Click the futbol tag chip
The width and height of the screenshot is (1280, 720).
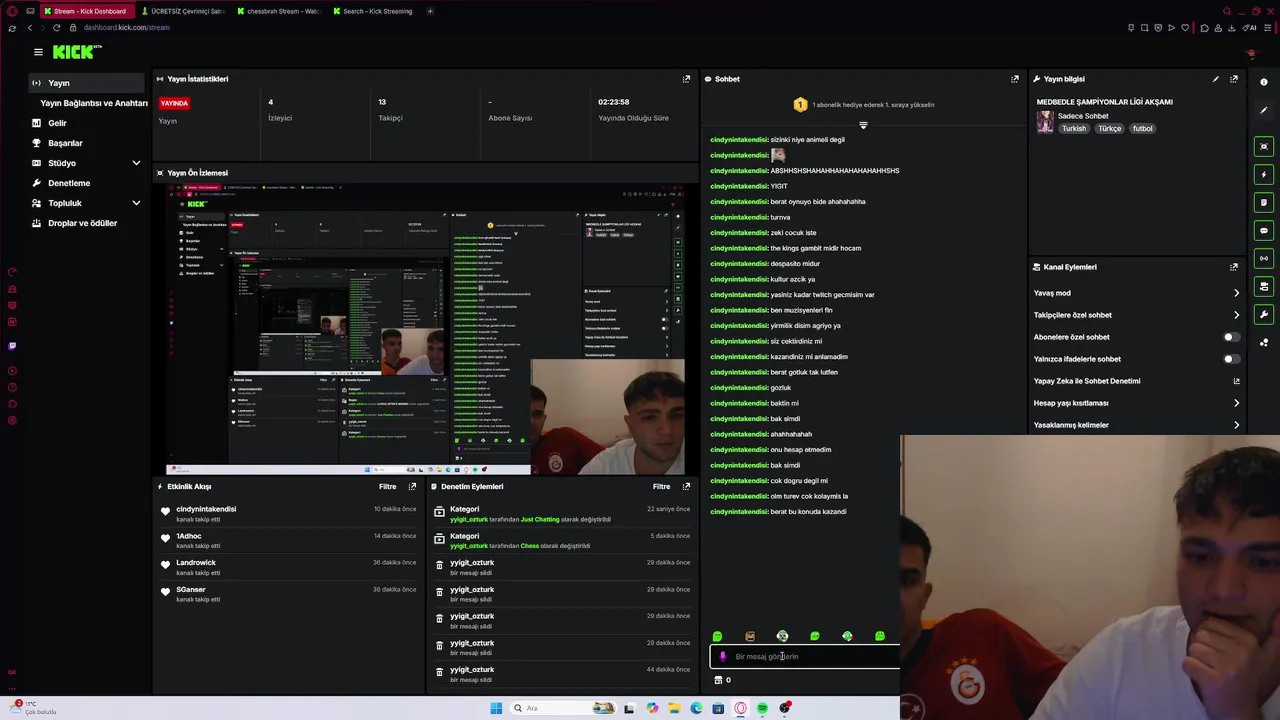1142,129
